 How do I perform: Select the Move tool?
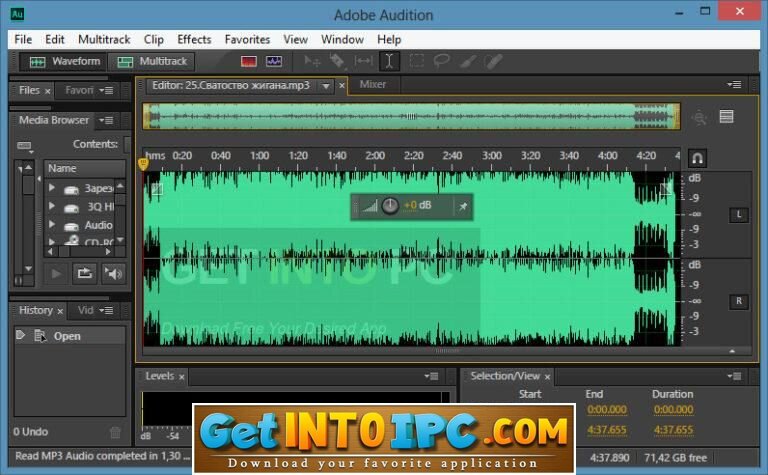coord(312,62)
